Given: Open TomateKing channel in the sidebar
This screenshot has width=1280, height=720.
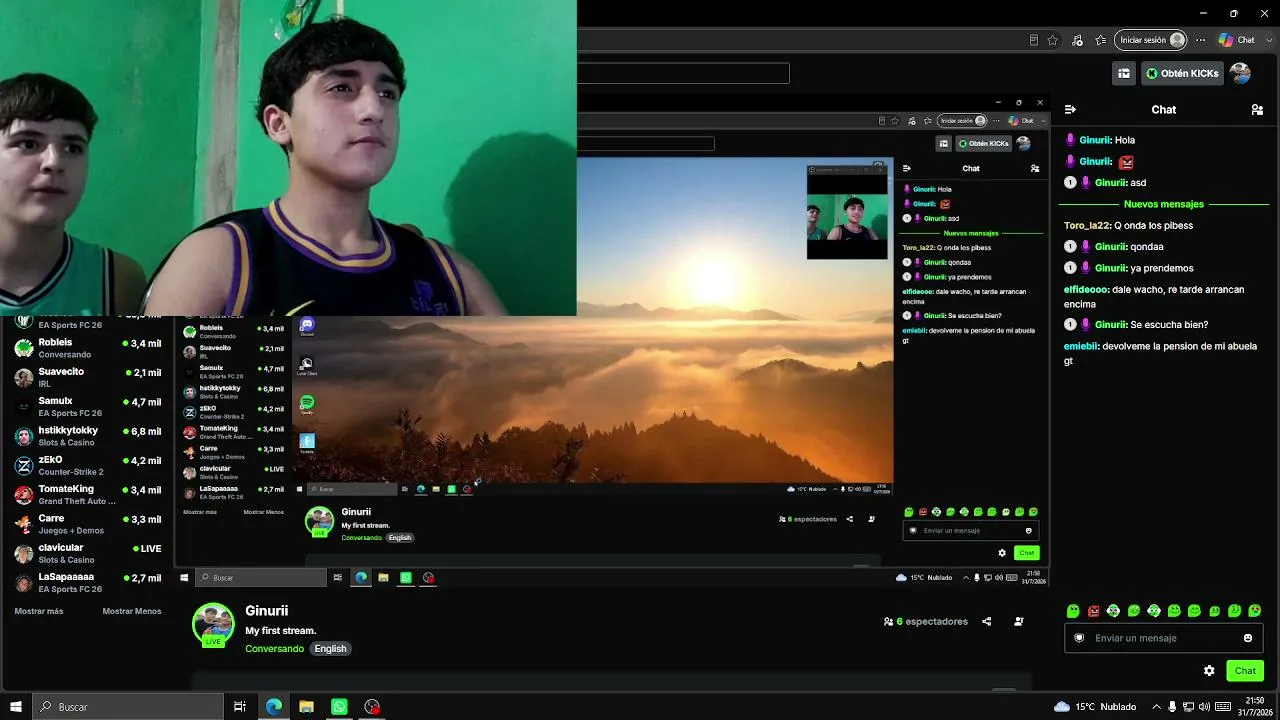Looking at the screenshot, I should point(87,495).
